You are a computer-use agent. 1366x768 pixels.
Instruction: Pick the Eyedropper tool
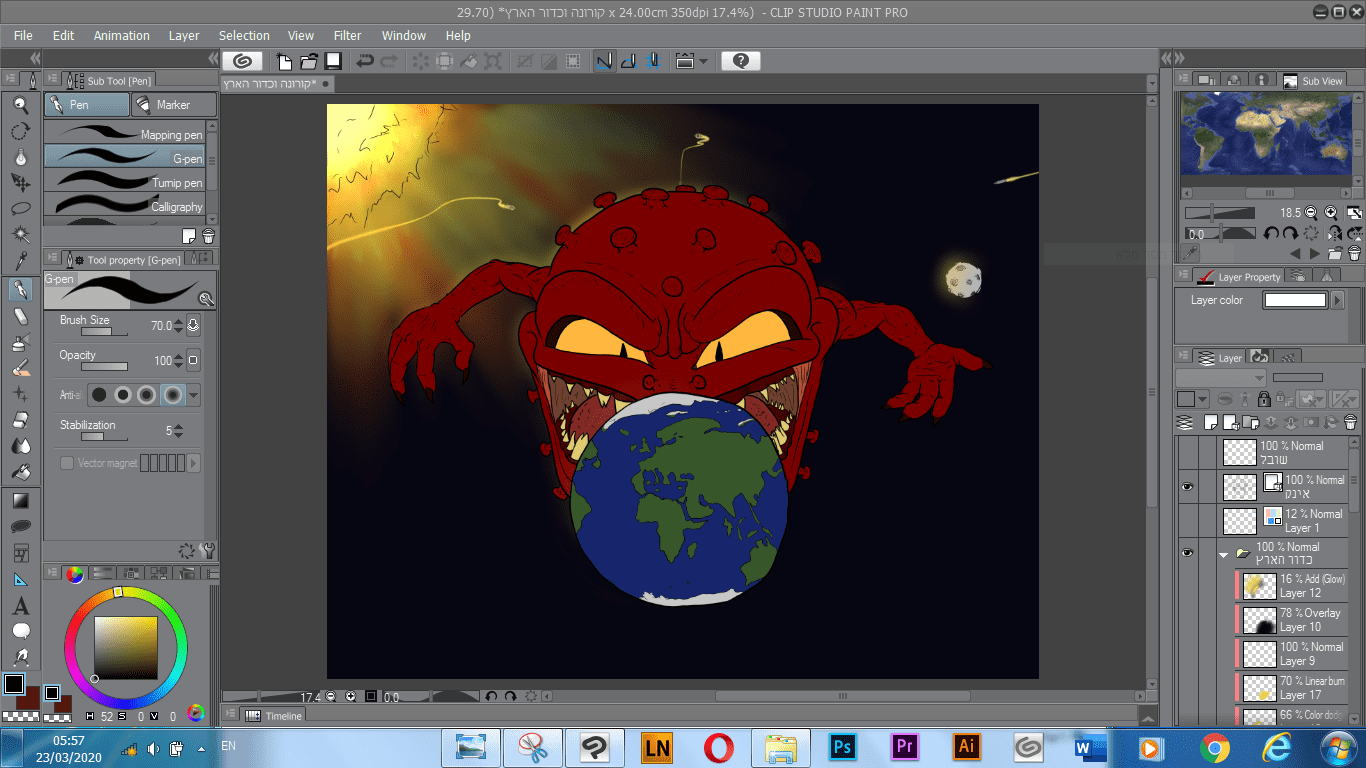coord(20,262)
